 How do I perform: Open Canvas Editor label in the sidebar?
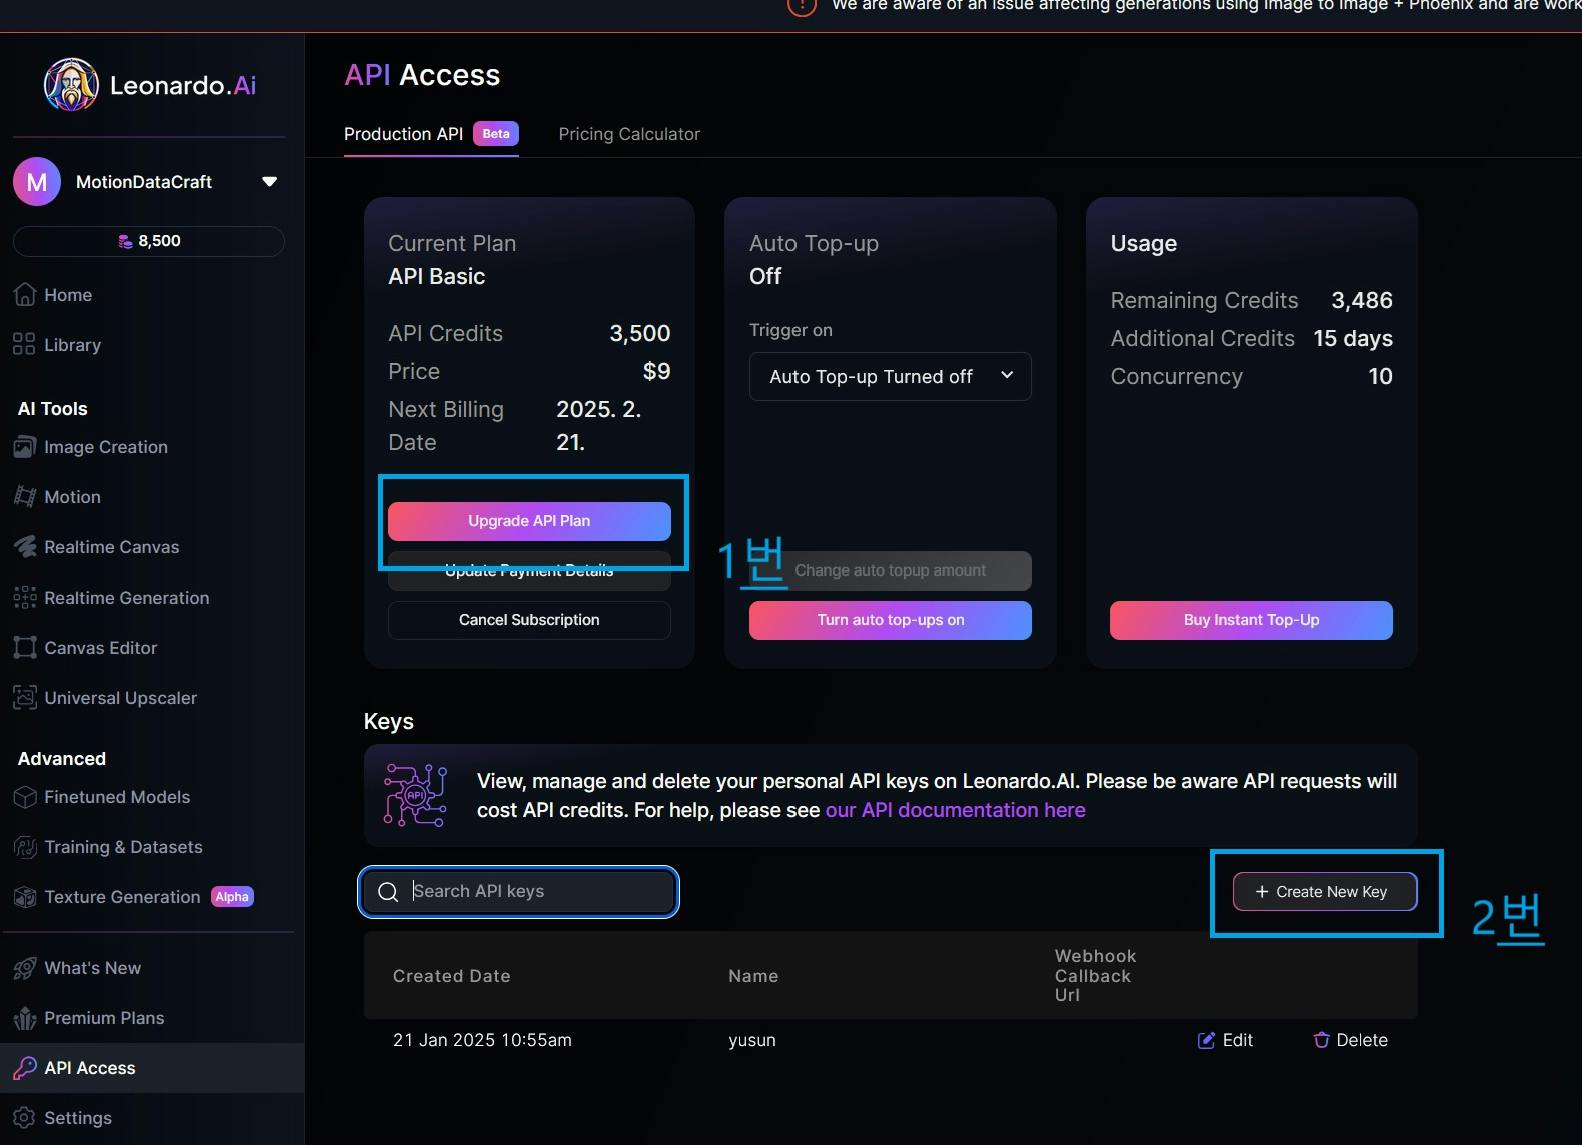[101, 648]
